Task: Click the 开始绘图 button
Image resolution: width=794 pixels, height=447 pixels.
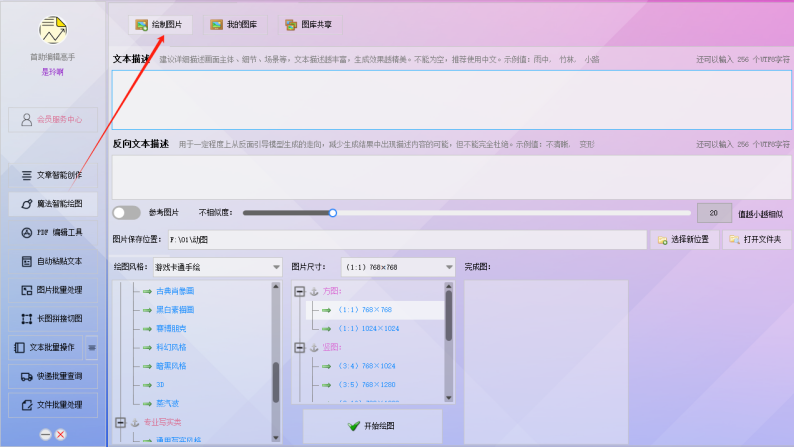Action: (x=372, y=426)
